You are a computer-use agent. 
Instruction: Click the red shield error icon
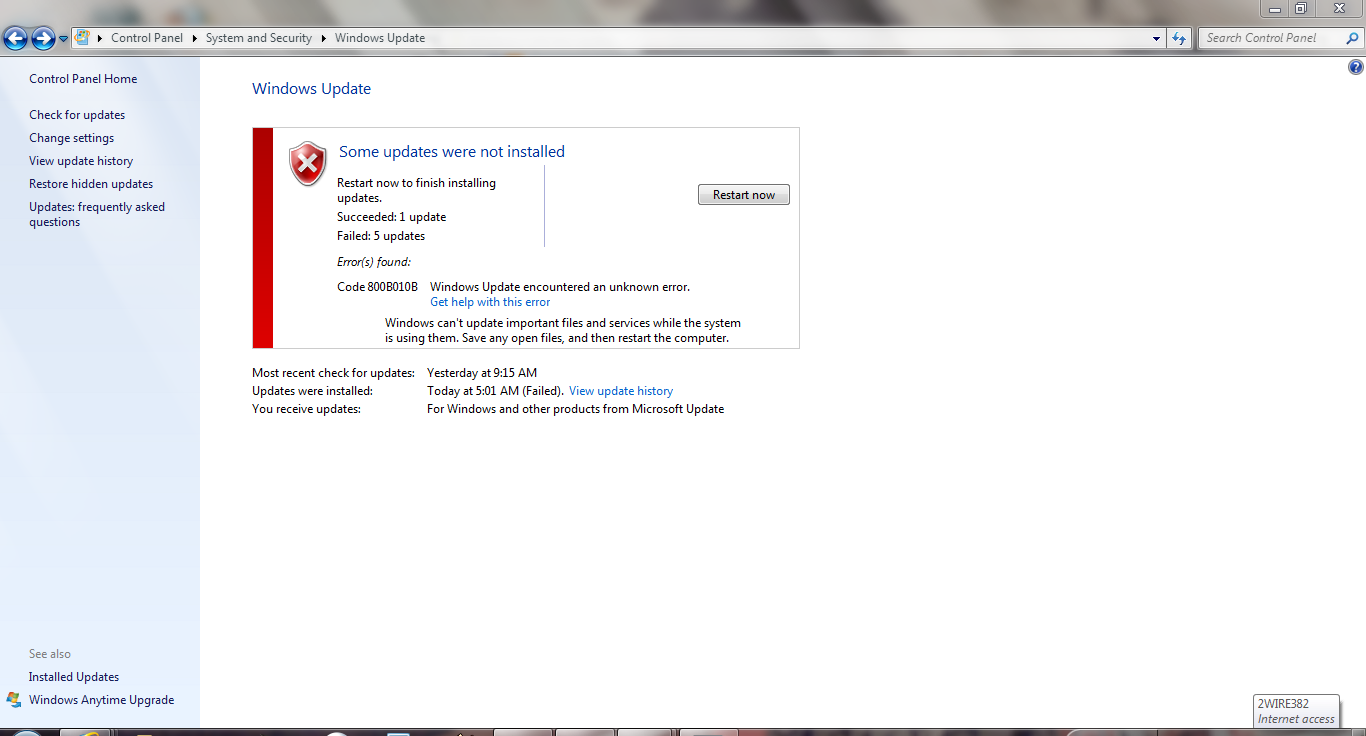coord(308,163)
